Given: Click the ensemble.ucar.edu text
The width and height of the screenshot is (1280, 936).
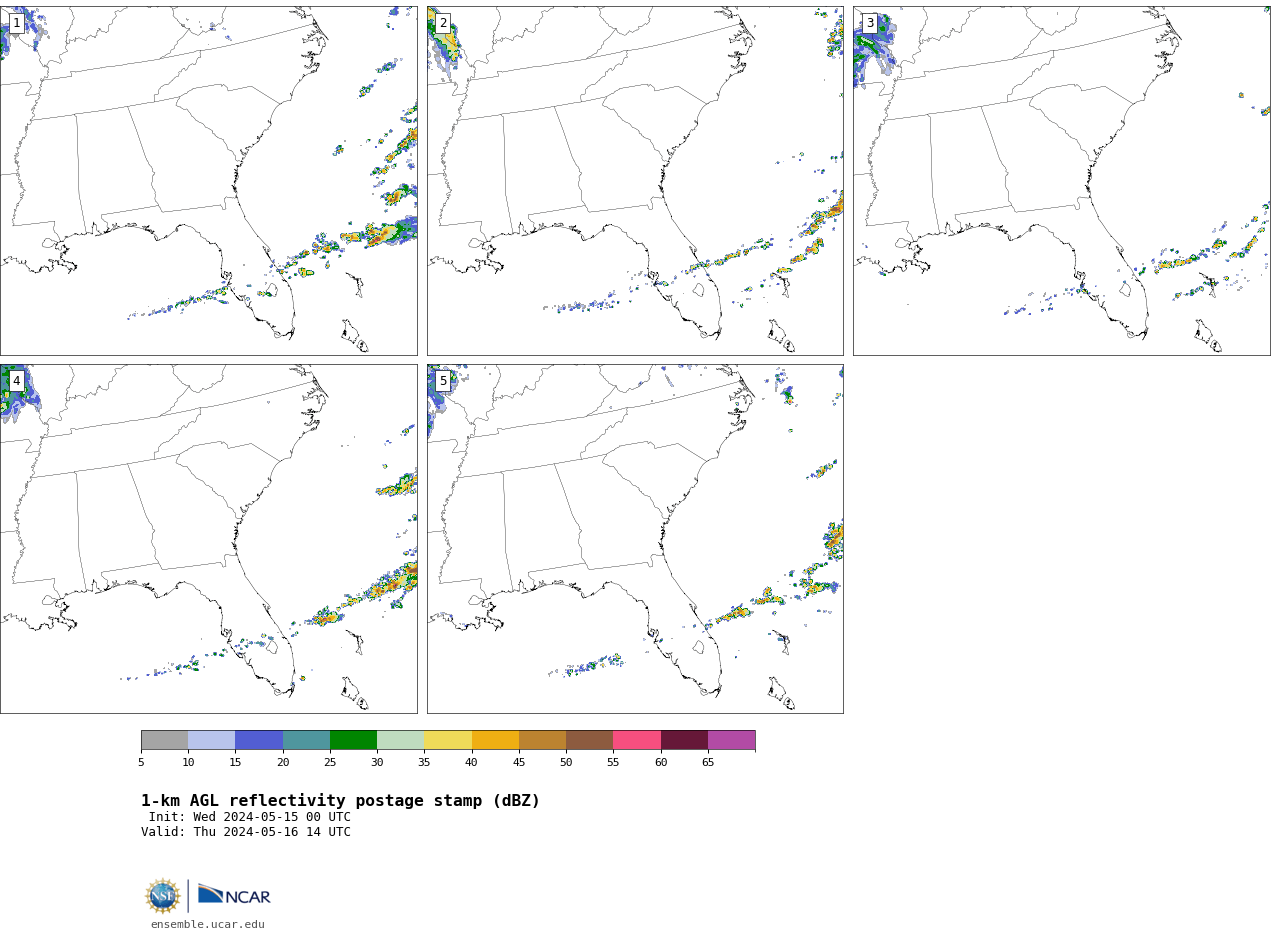Looking at the screenshot, I should [x=208, y=925].
